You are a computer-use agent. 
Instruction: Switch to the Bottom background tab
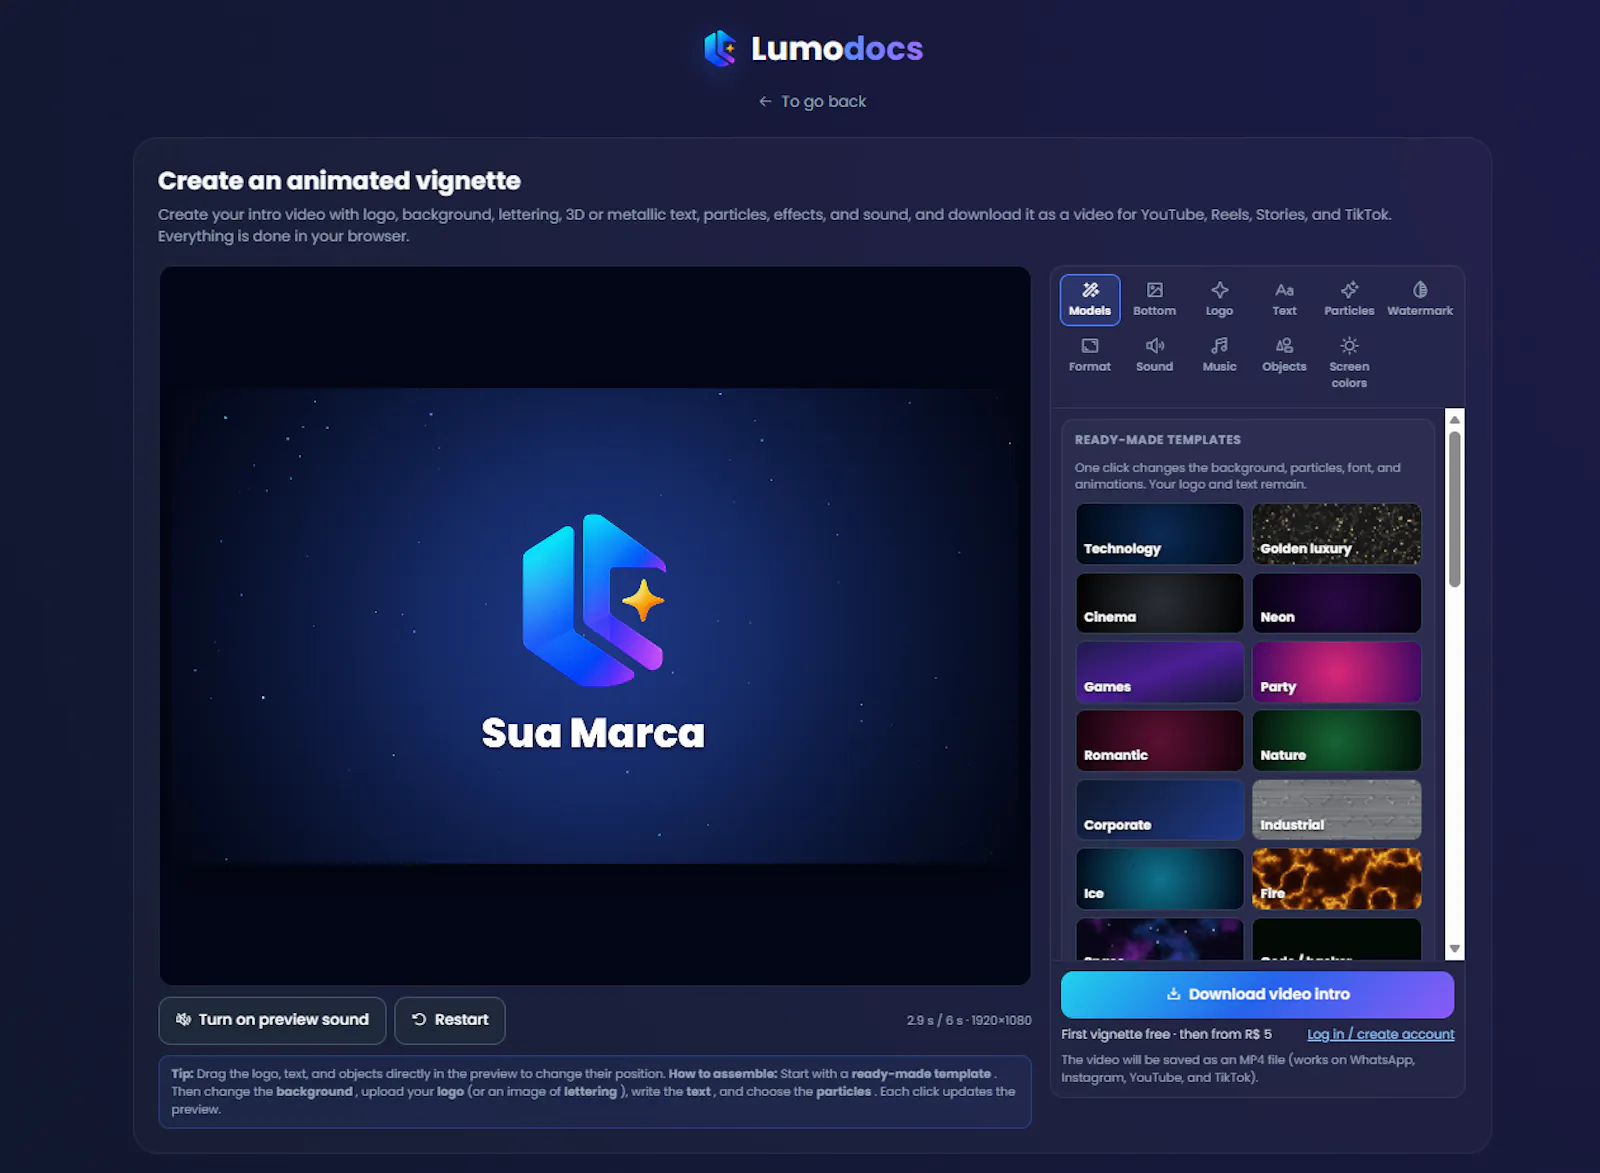1154,299
